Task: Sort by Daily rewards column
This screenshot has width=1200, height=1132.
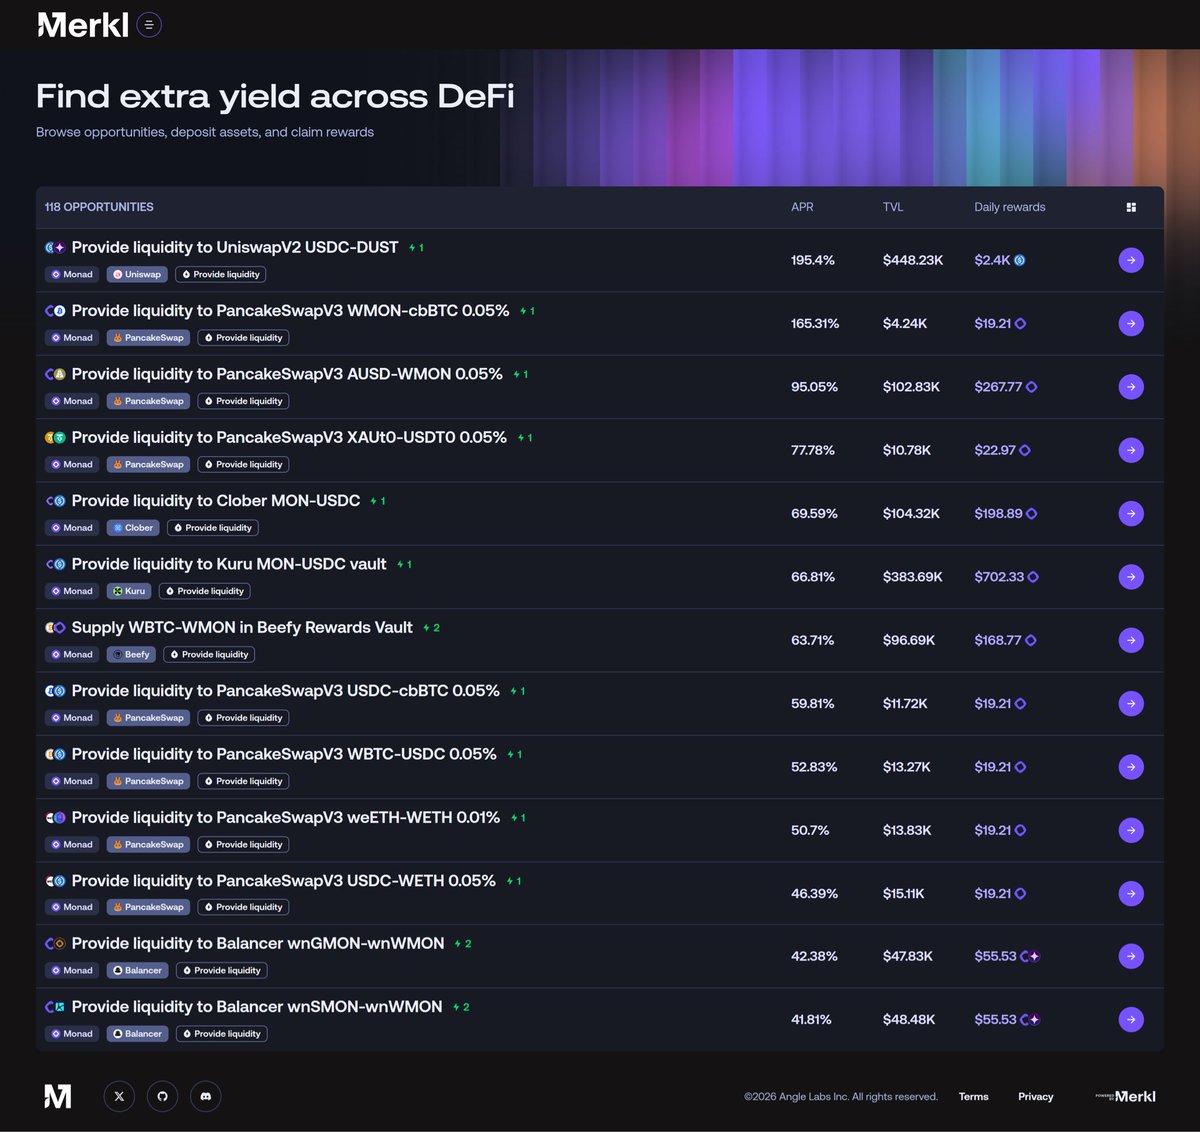Action: [1010, 207]
